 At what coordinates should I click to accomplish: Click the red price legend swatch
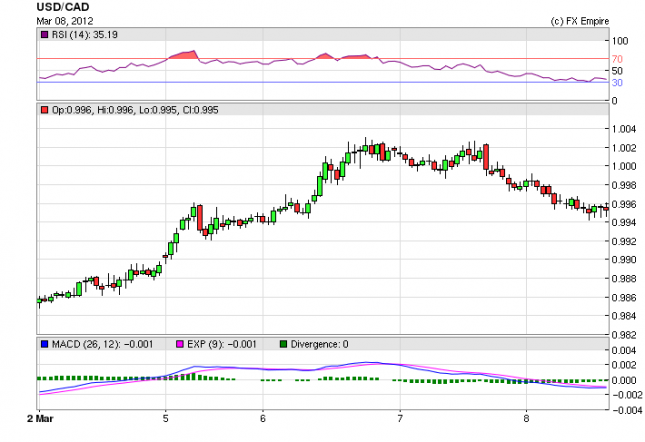pos(44,110)
